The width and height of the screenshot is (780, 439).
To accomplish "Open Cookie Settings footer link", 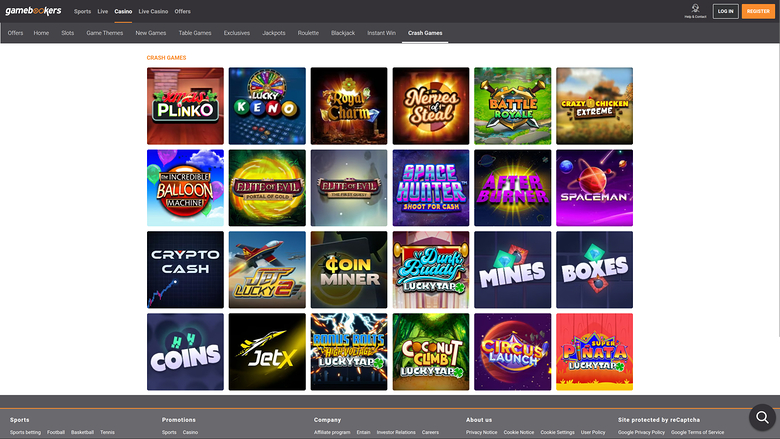I will click(558, 433).
